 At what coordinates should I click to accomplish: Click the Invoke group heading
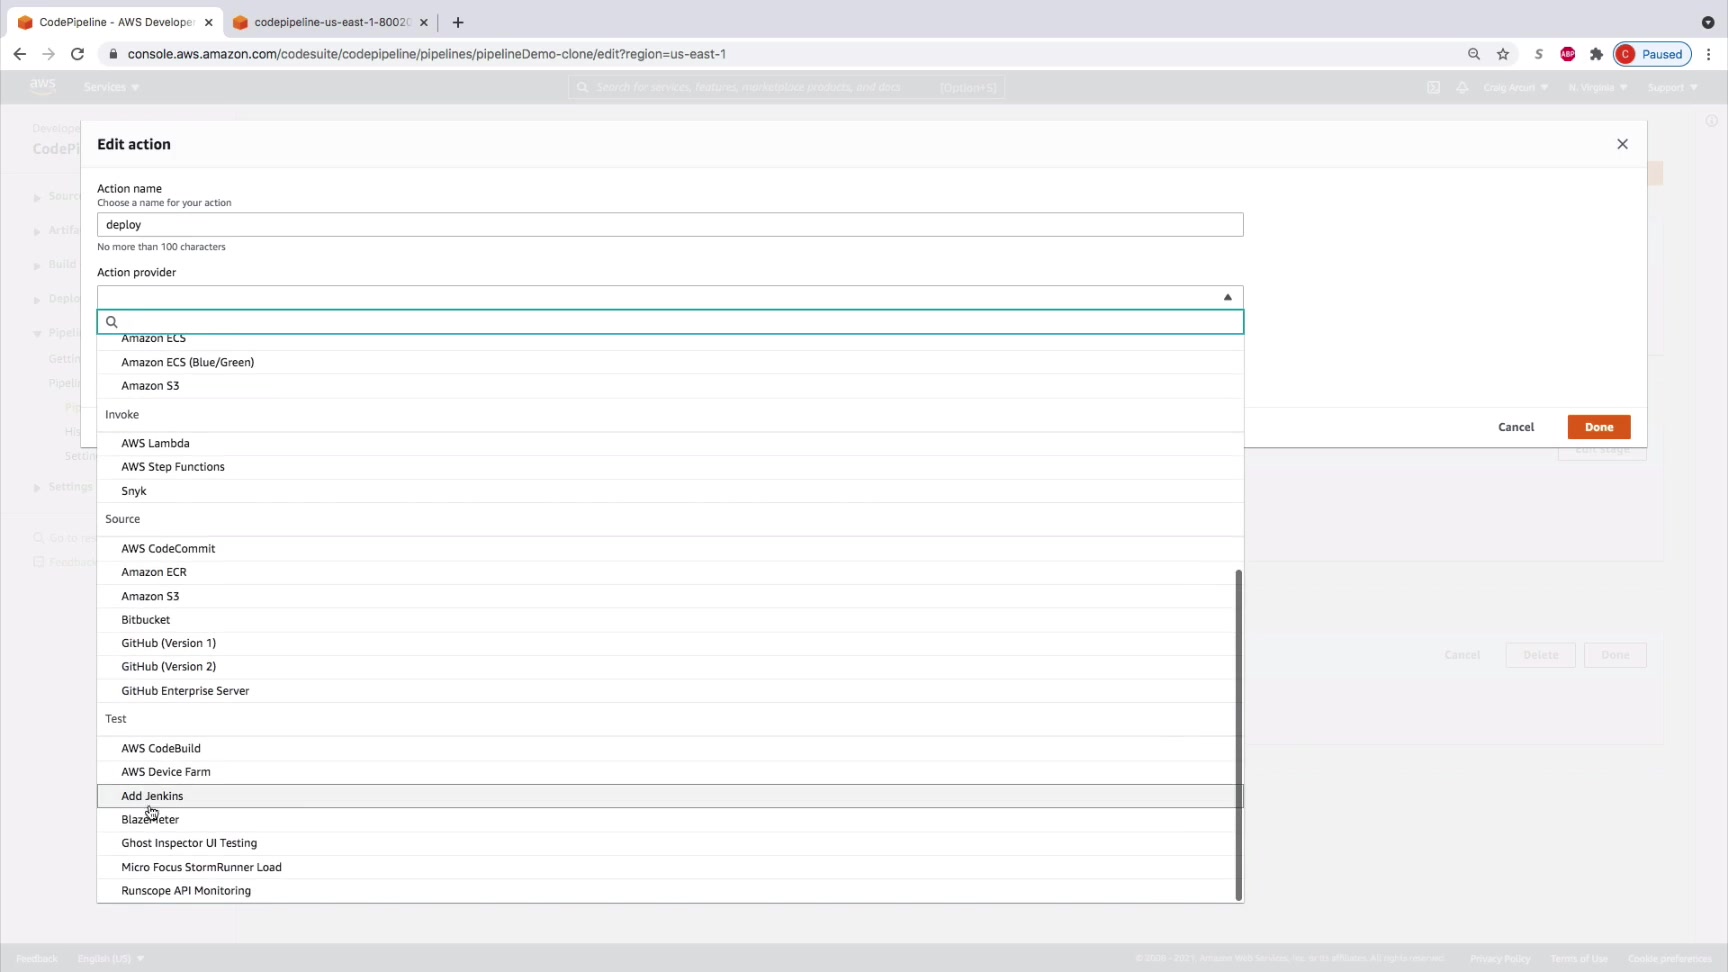pyautogui.click(x=122, y=415)
